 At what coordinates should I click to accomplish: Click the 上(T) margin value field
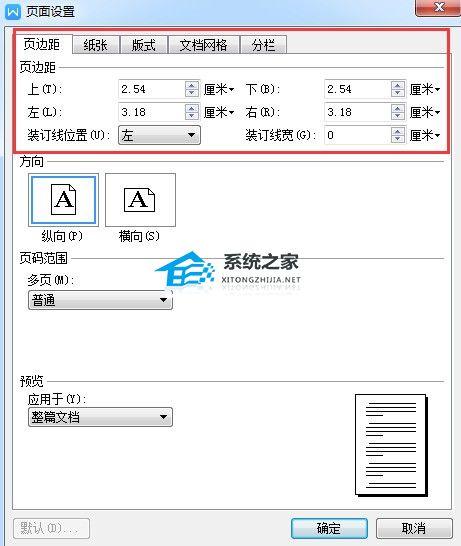(x=152, y=89)
